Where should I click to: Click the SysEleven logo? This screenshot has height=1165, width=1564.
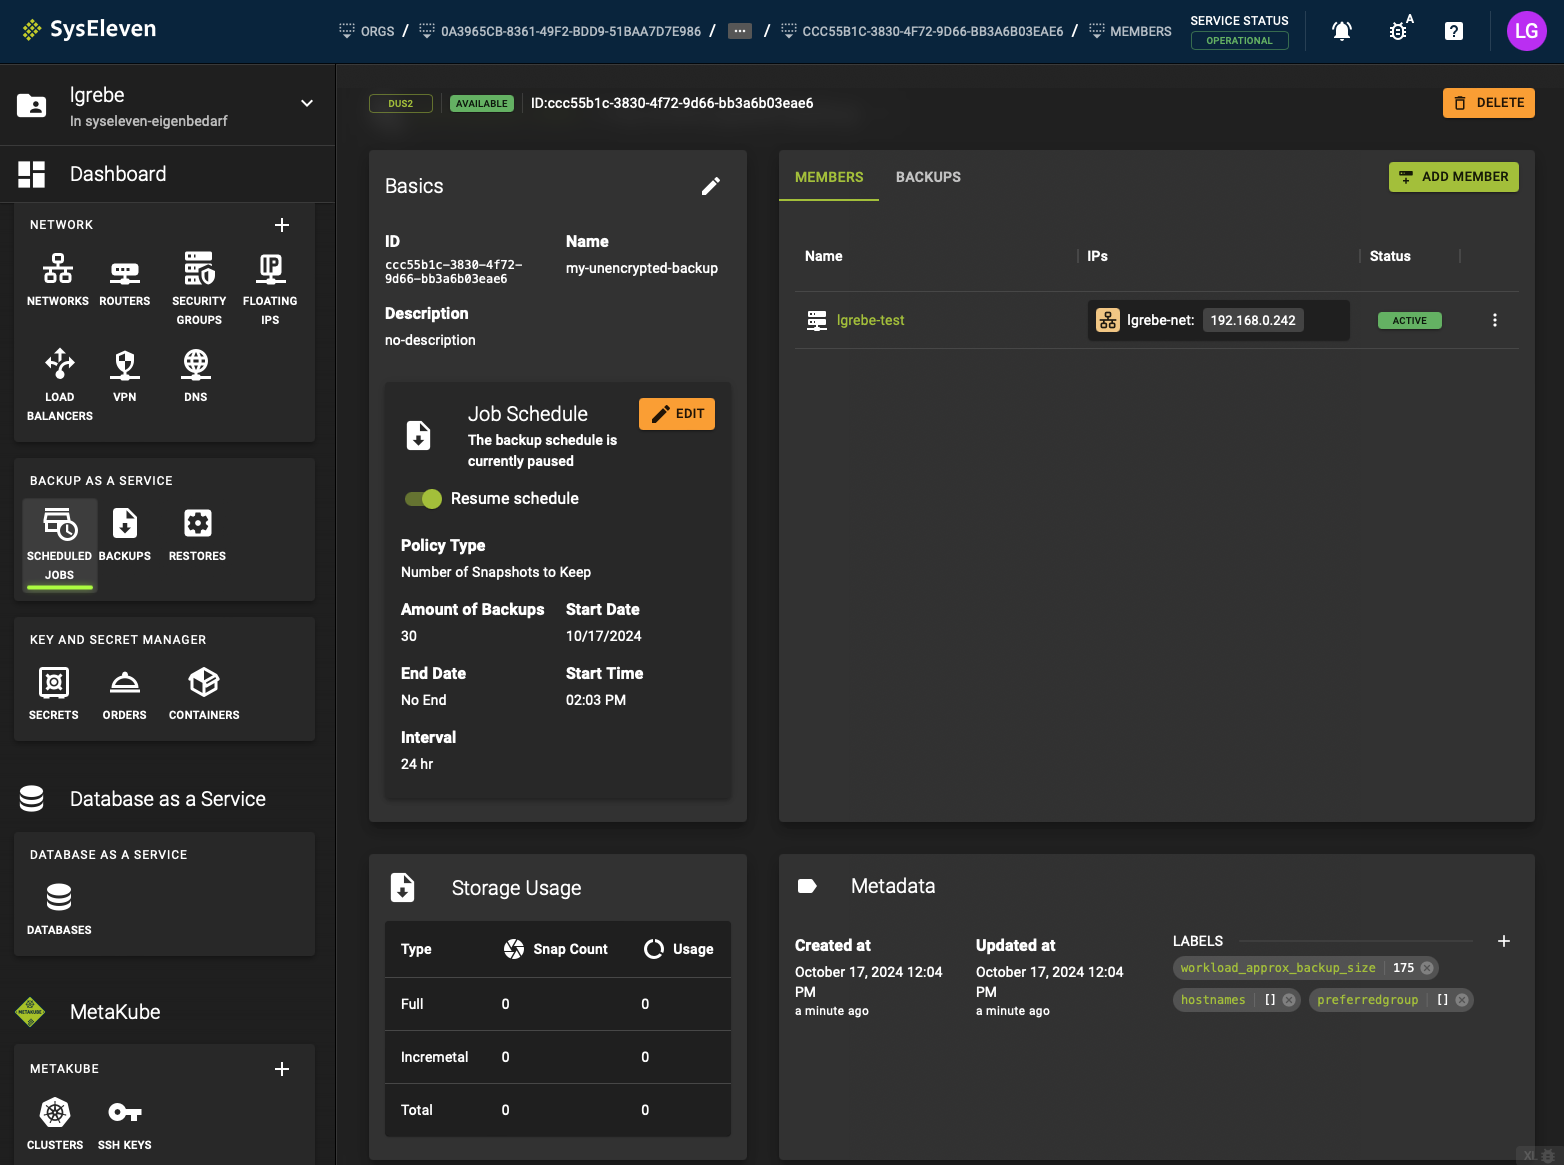(x=89, y=29)
